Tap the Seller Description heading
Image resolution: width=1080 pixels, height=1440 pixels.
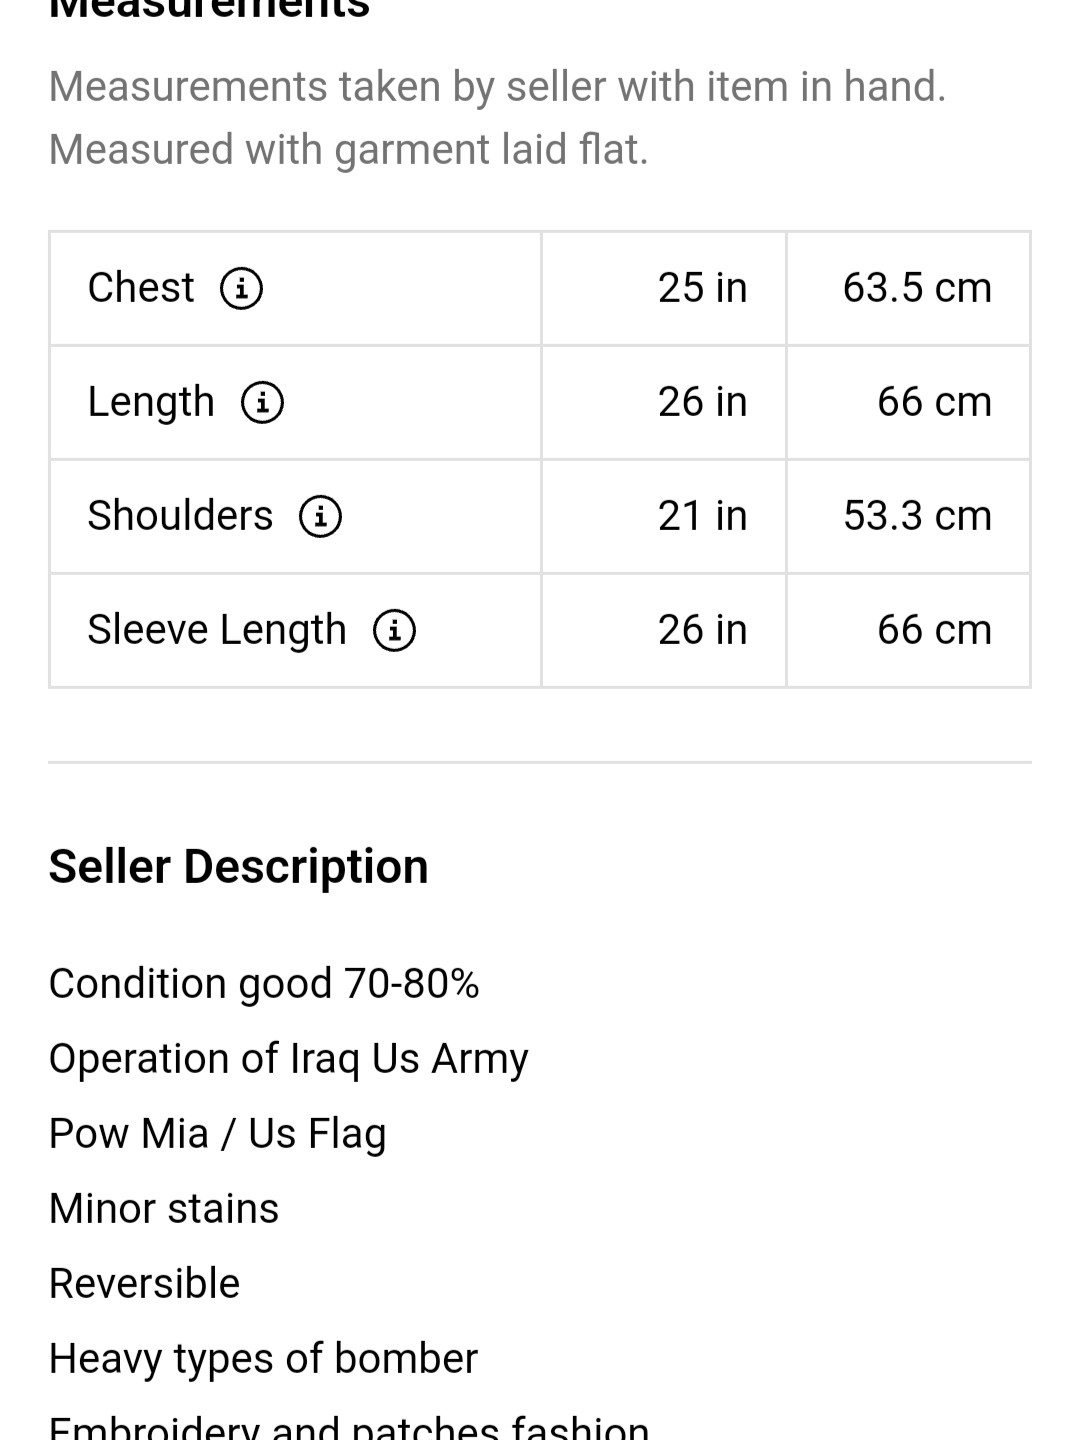[x=238, y=866]
